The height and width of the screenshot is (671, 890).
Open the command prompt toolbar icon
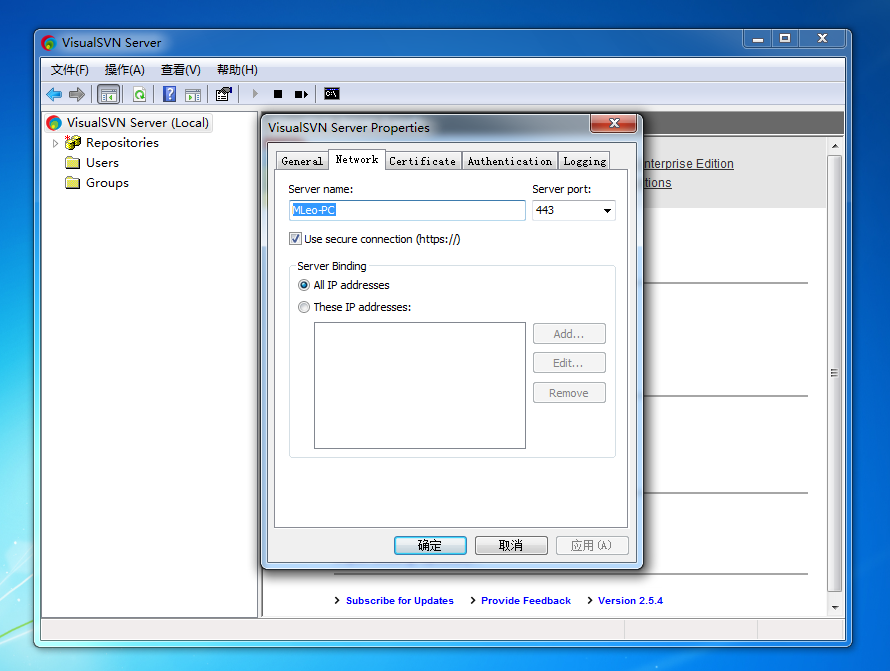[x=331, y=94]
